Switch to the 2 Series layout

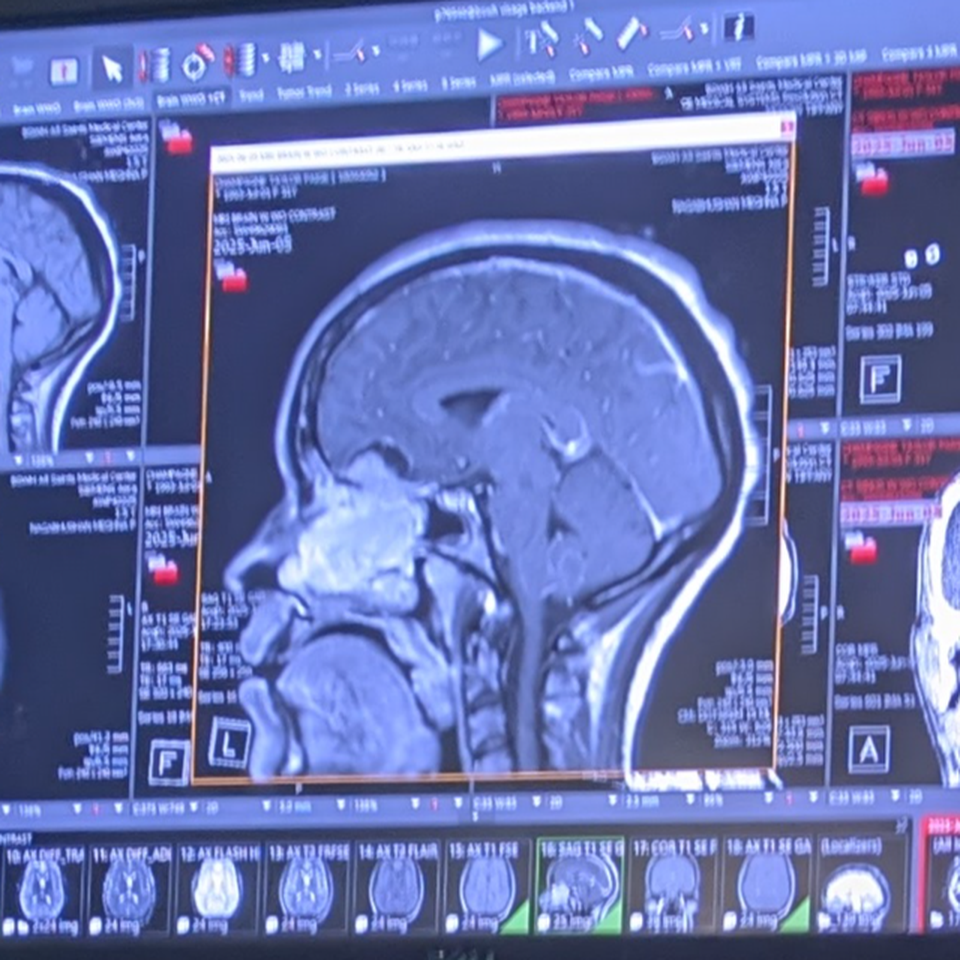(362, 89)
